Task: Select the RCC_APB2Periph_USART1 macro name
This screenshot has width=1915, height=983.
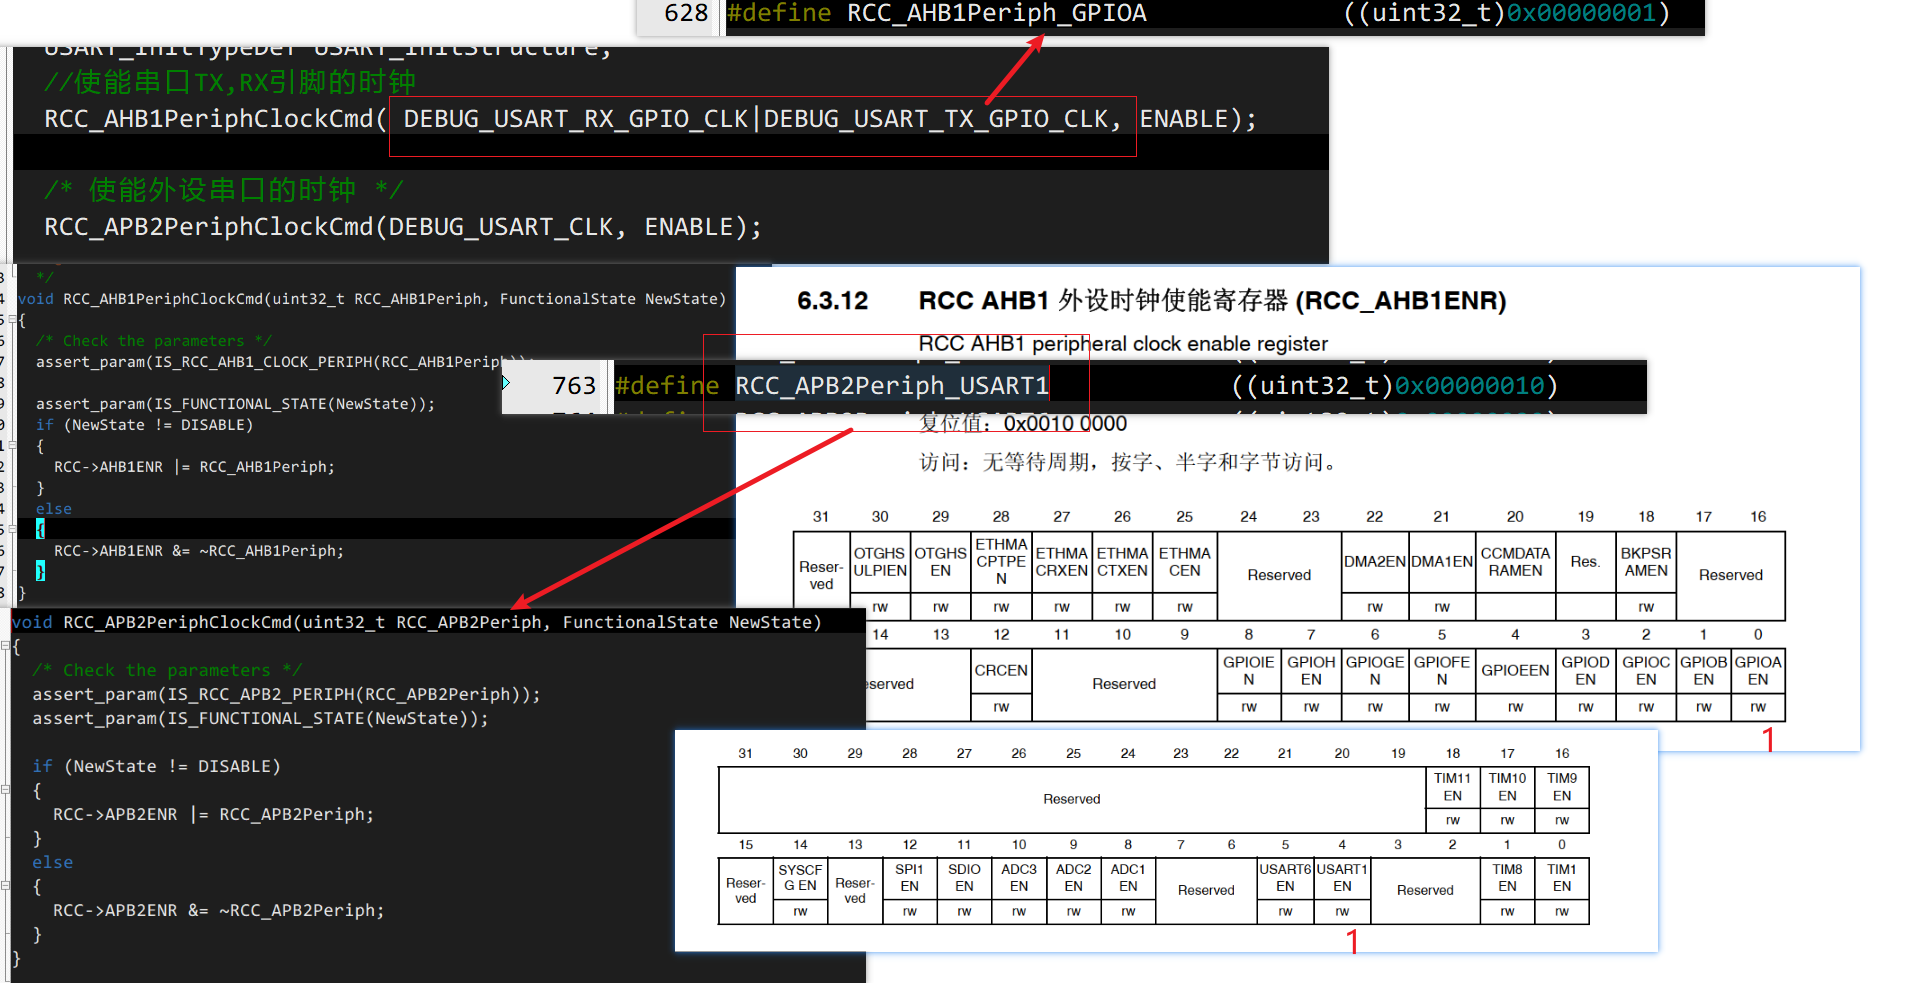Action: pyautogui.click(x=892, y=386)
